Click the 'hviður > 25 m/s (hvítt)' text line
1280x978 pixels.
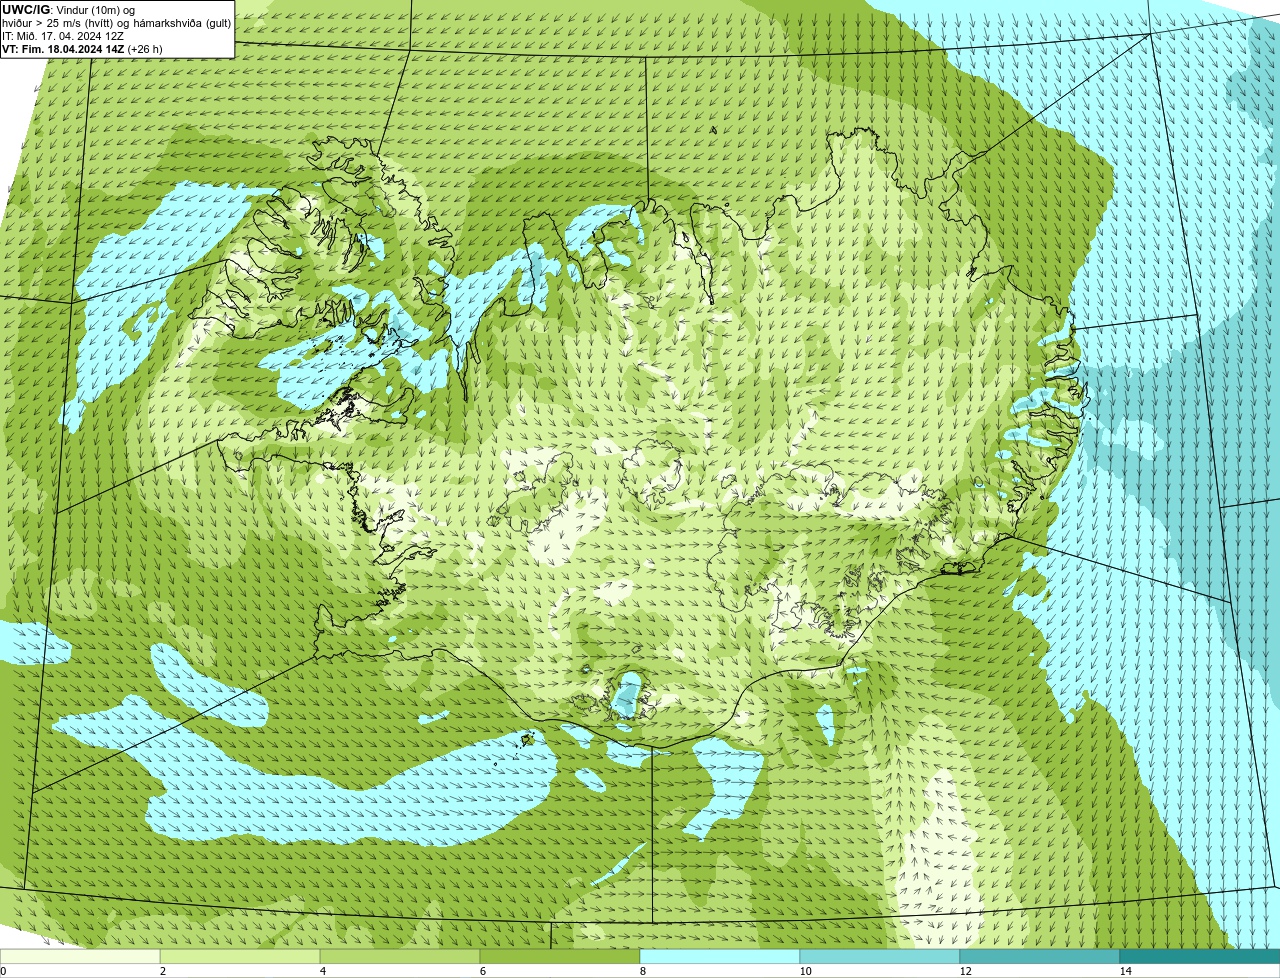(117, 23)
